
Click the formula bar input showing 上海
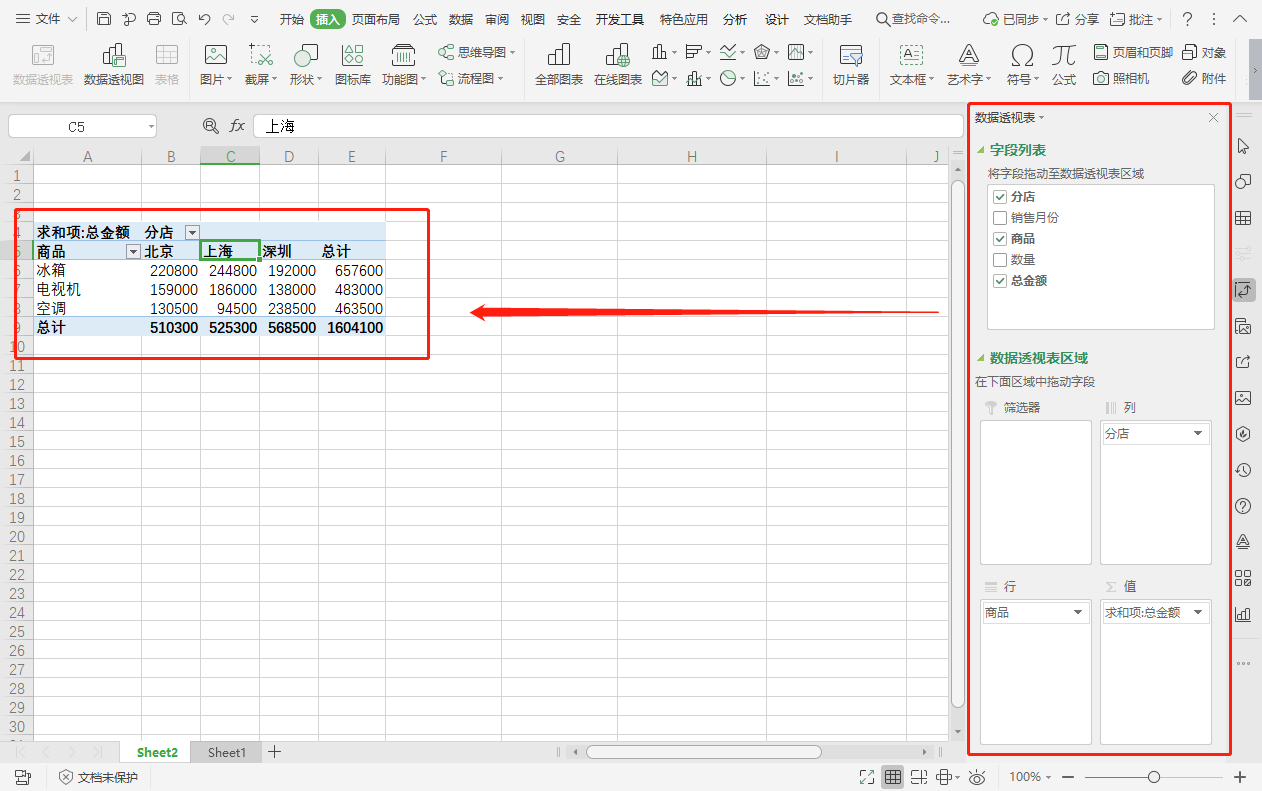pos(600,126)
